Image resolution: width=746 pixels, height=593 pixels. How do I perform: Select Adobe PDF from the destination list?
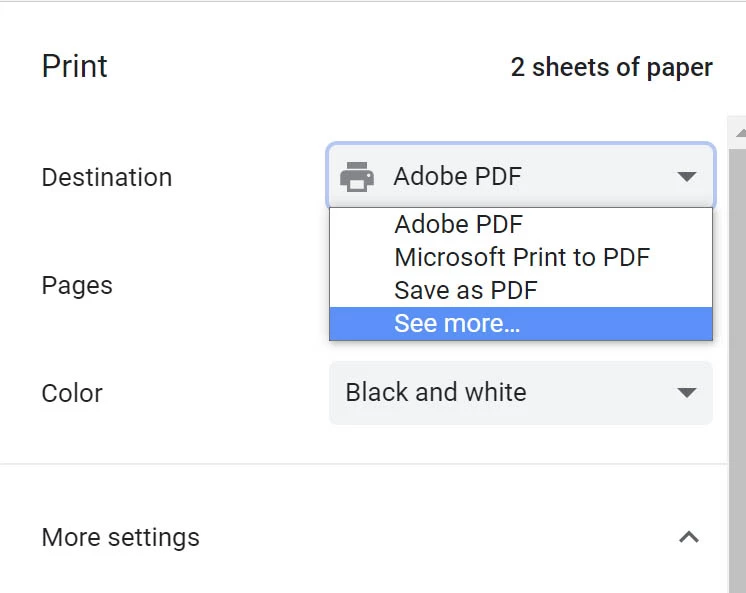pos(458,224)
